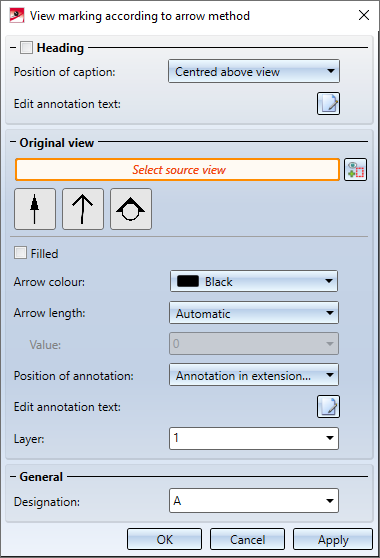The width and height of the screenshot is (380, 558).
Task: Open original view annotation text editor icon
Action: tap(328, 406)
